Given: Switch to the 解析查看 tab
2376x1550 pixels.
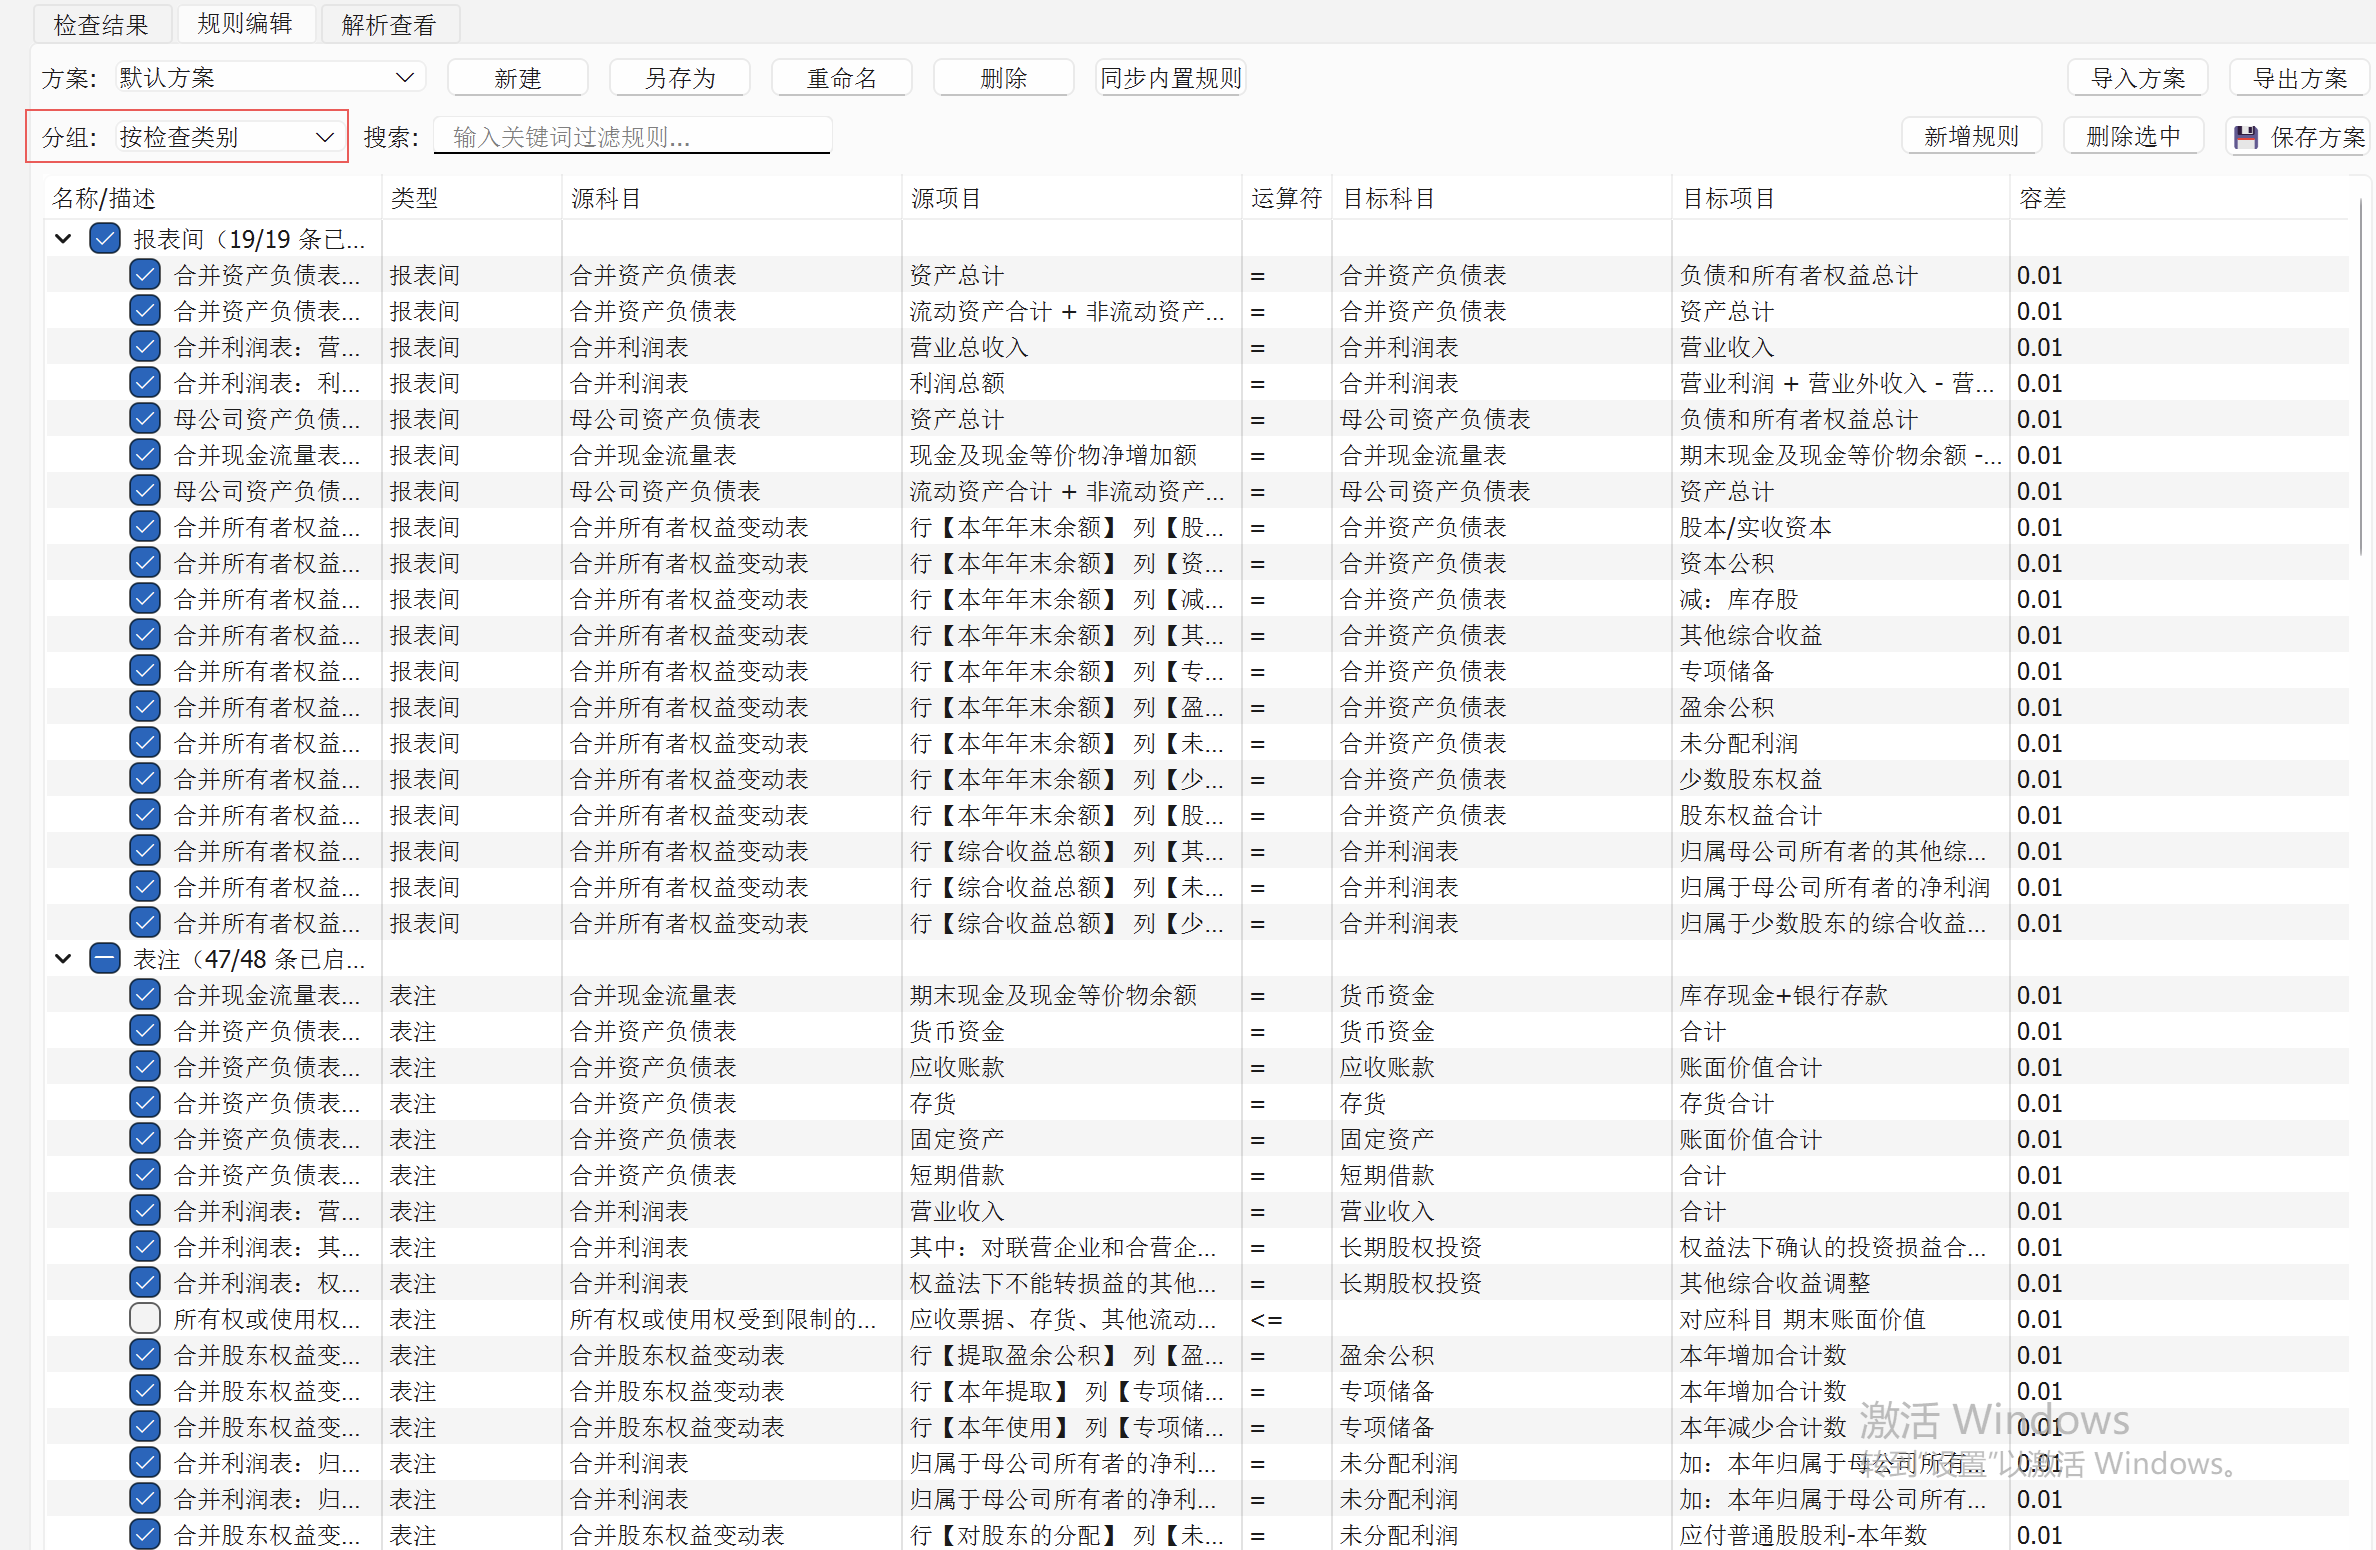Looking at the screenshot, I should pos(389,24).
